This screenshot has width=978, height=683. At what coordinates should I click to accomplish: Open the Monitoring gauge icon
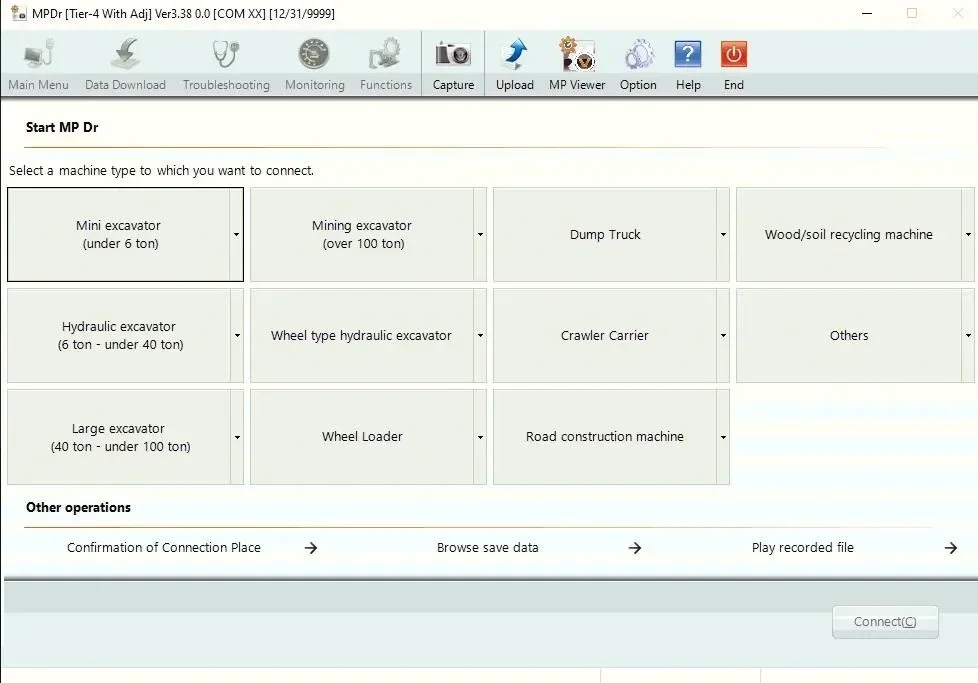tap(314, 55)
